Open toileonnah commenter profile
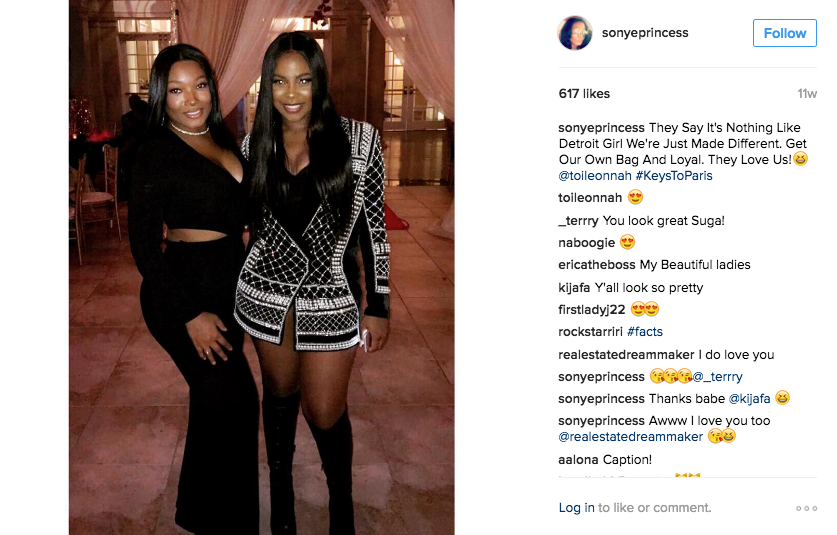 [590, 198]
